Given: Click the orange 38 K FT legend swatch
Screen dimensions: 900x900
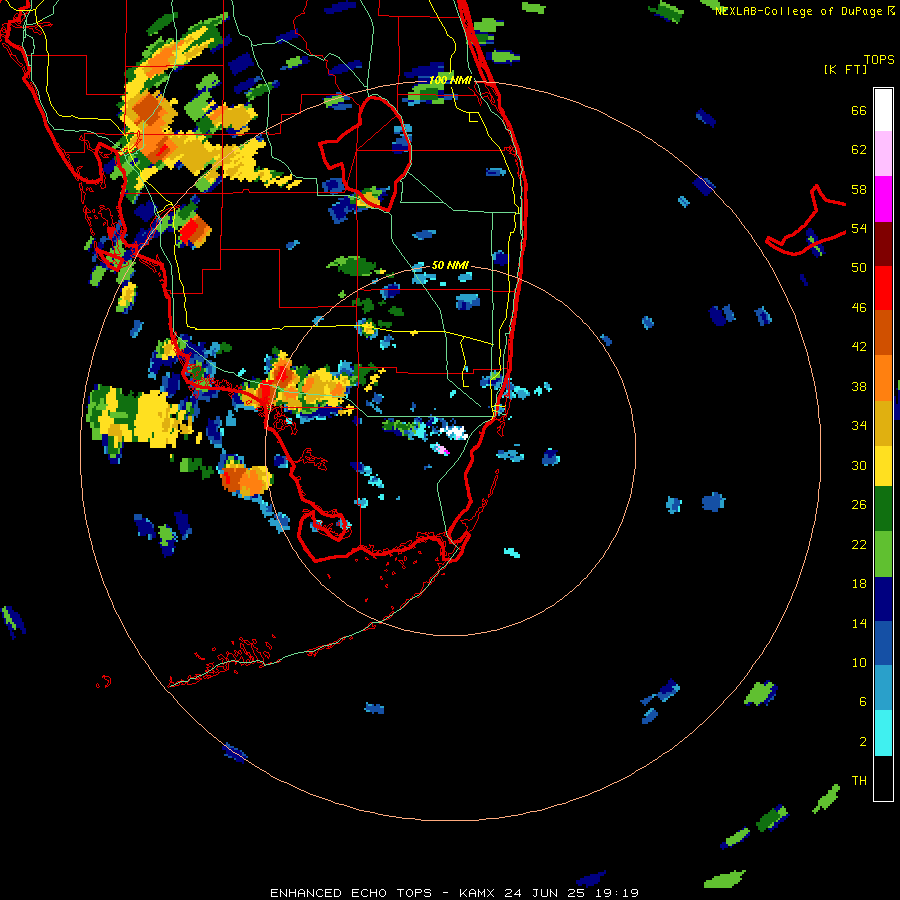Looking at the screenshot, I should coord(883,378).
